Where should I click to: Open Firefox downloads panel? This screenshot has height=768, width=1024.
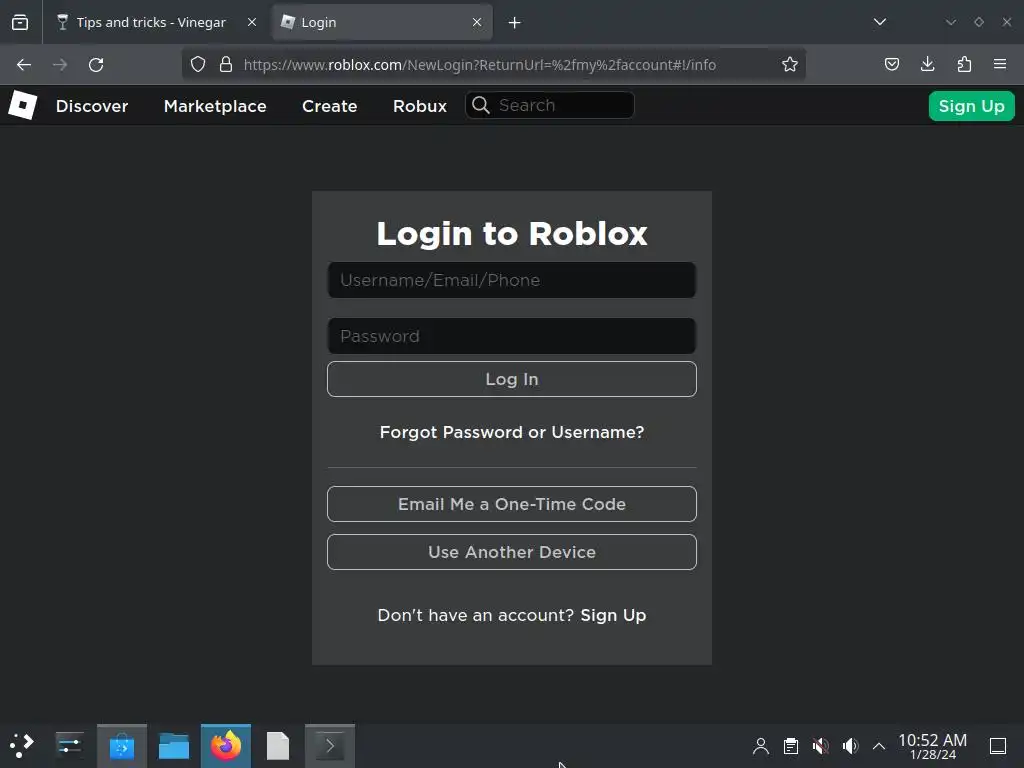click(x=927, y=64)
